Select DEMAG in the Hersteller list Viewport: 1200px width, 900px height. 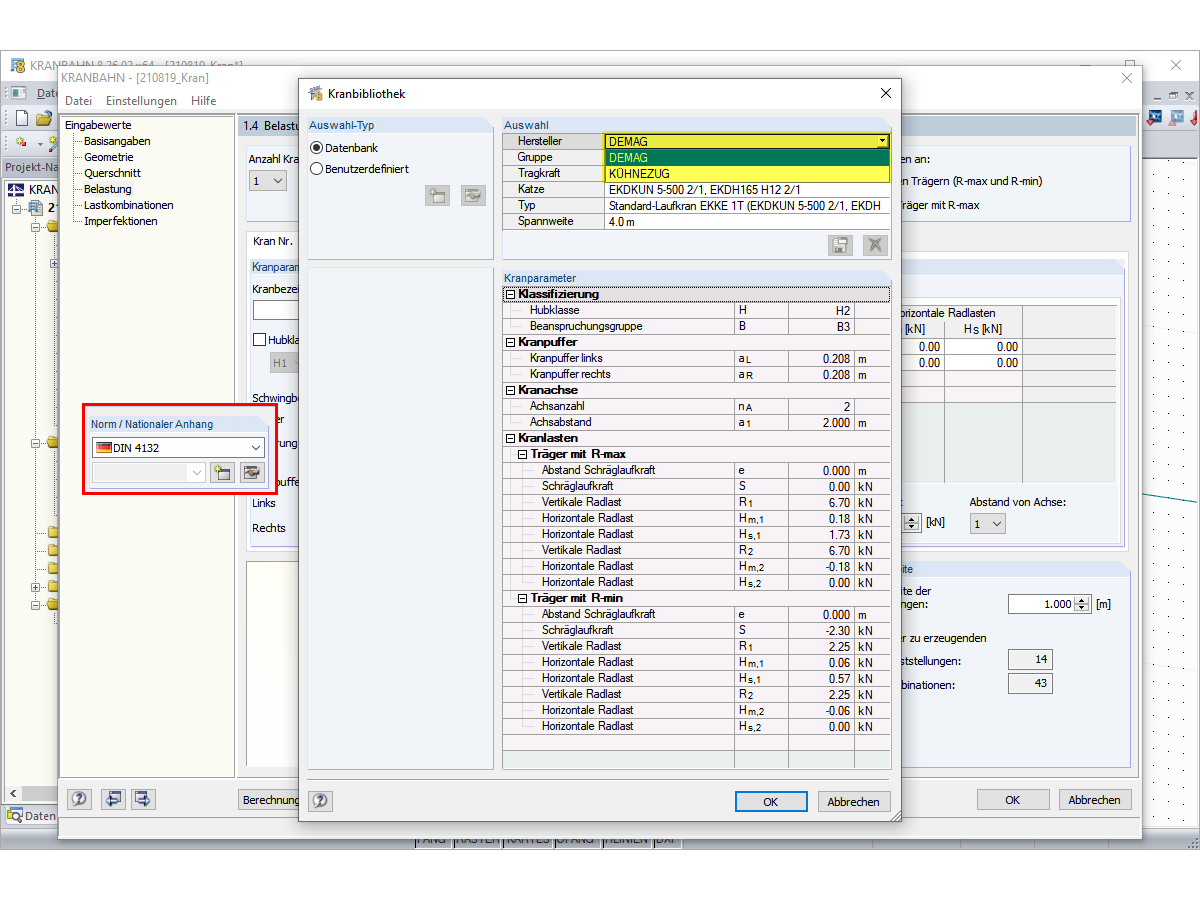pos(746,158)
